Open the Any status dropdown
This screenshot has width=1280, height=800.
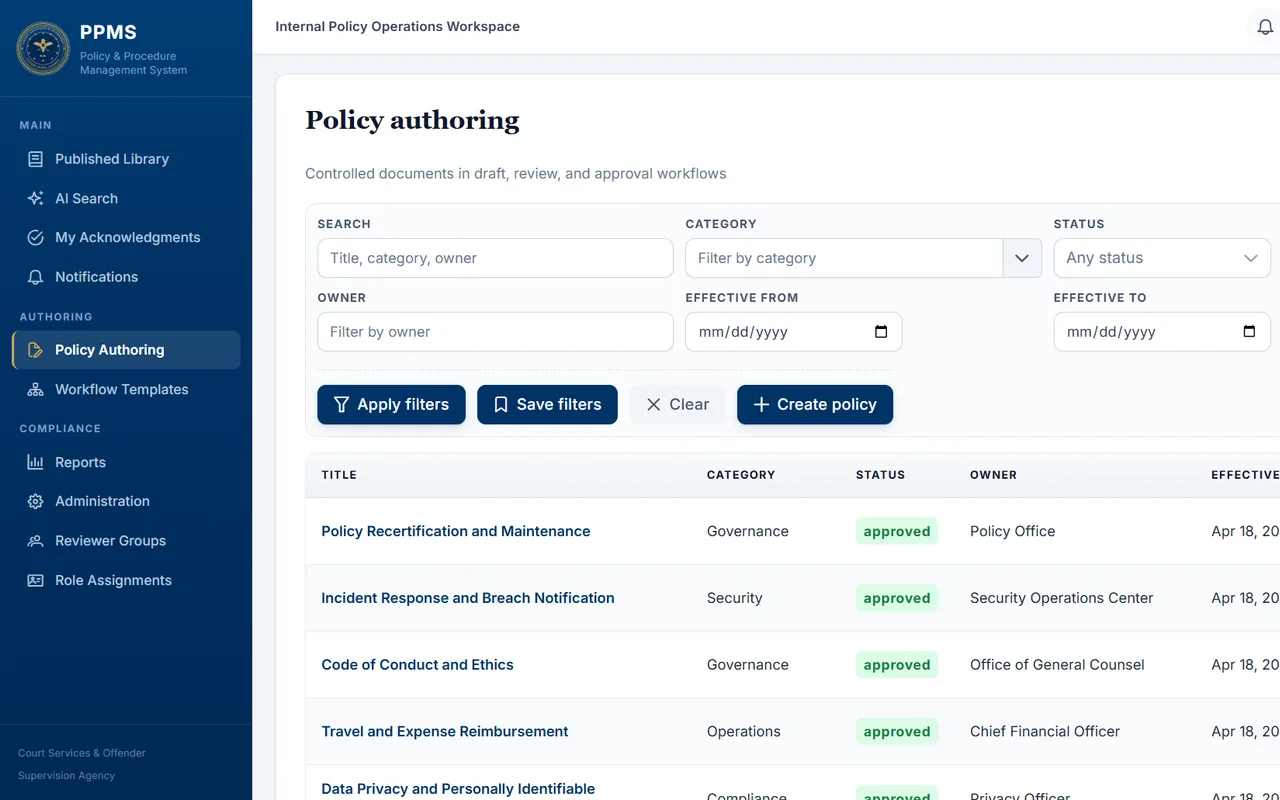[1162, 258]
